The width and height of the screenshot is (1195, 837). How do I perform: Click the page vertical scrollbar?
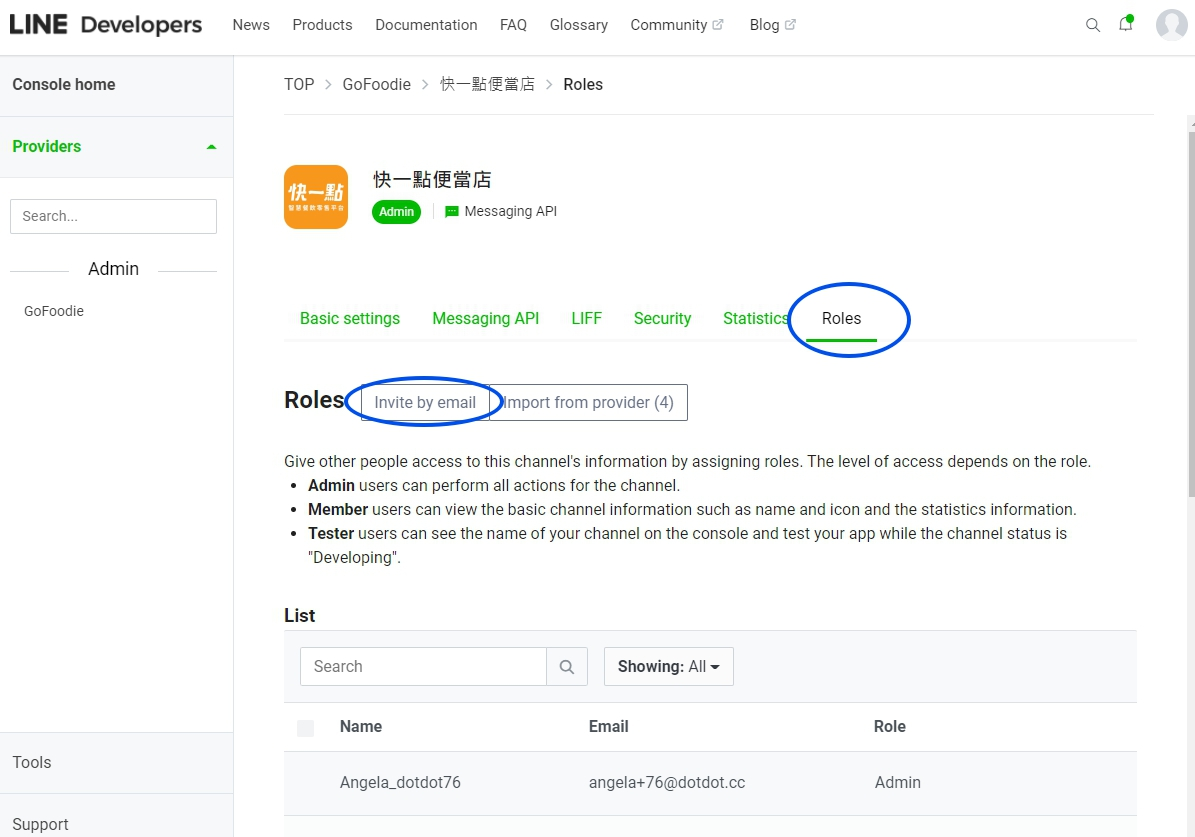1191,314
